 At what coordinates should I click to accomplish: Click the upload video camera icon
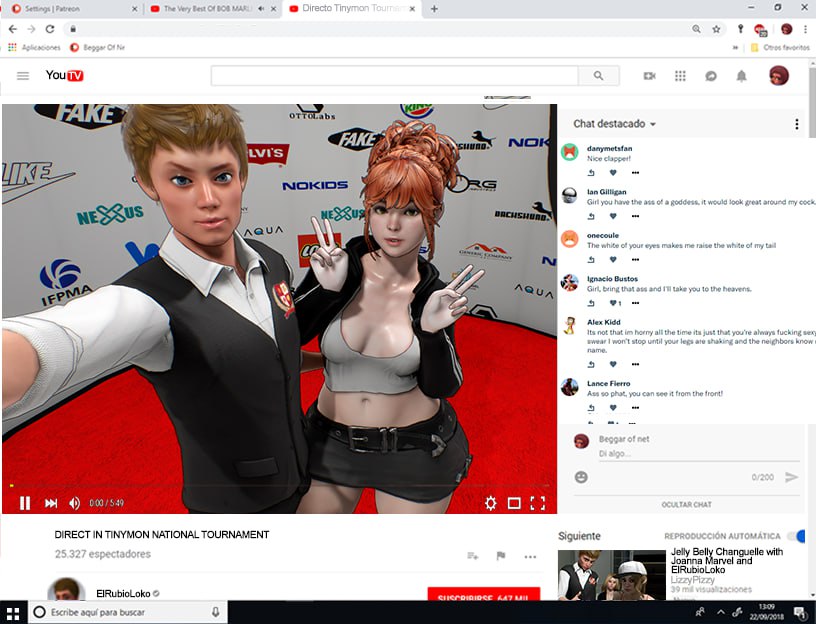click(x=649, y=76)
